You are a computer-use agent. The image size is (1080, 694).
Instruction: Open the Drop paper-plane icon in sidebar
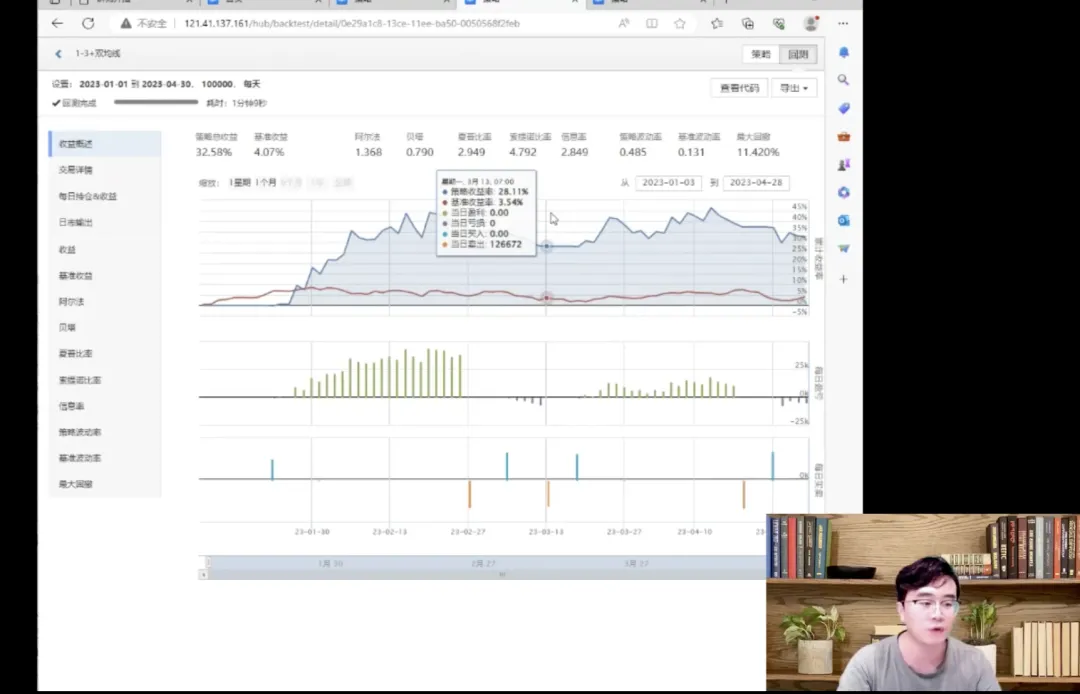tap(844, 249)
